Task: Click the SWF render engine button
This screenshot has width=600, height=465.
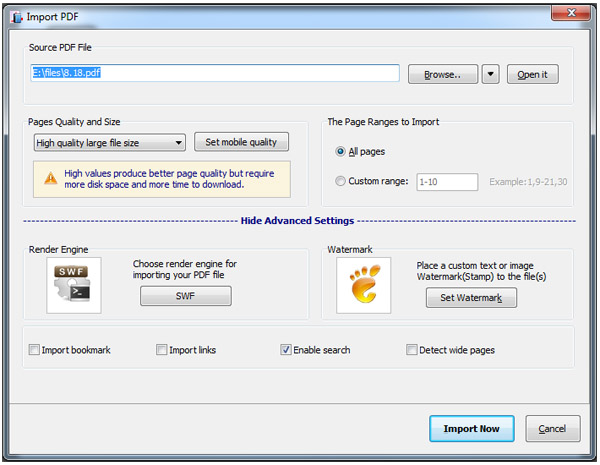Action: coord(186,296)
